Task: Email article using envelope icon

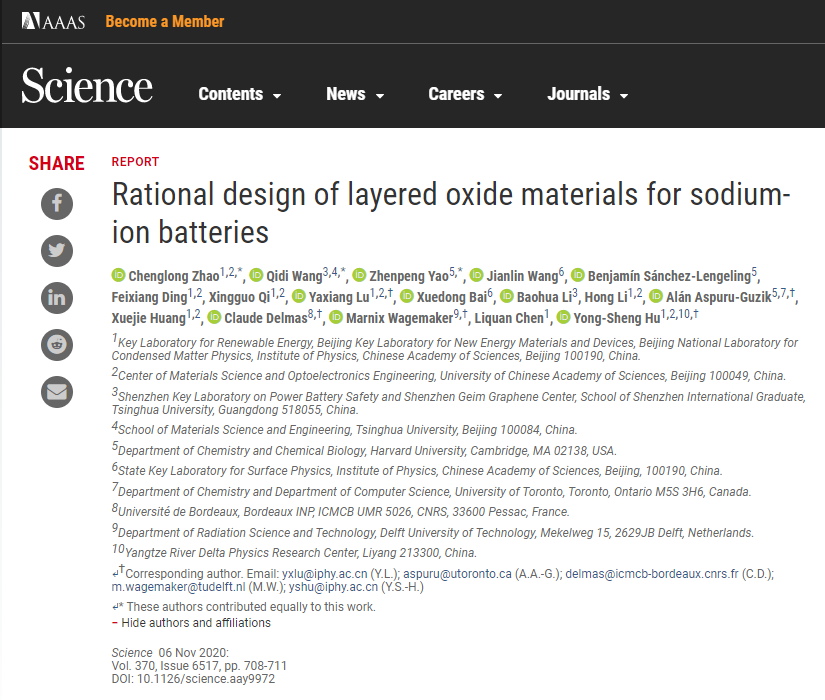Action: (x=57, y=390)
